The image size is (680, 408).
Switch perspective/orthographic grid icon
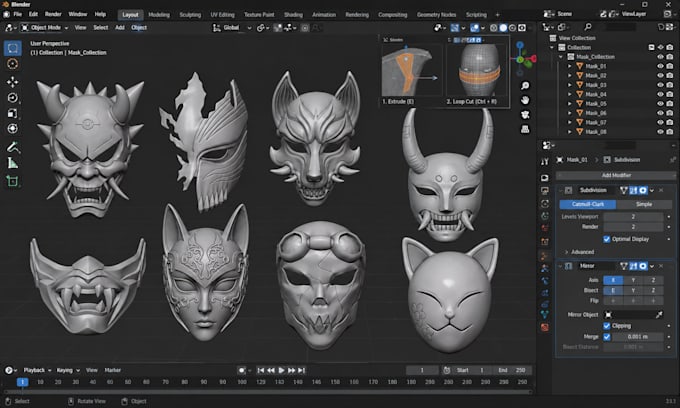(525, 129)
